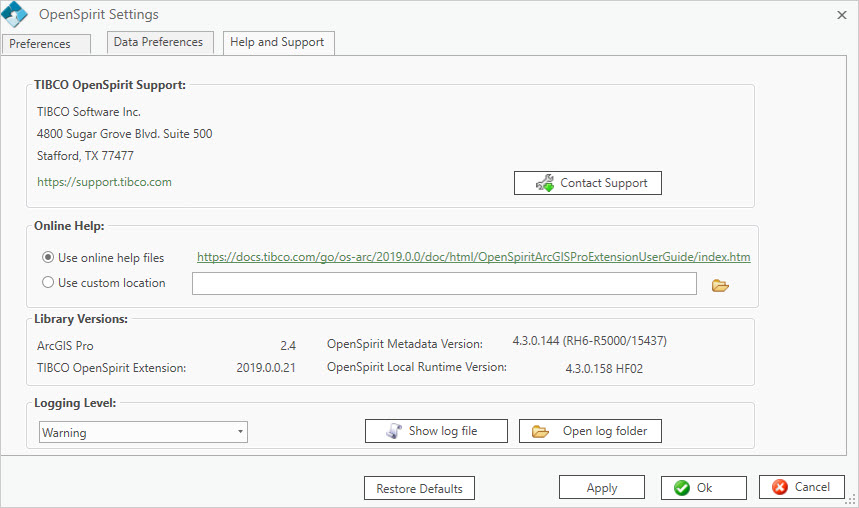Switch to the Preferences tab
The width and height of the screenshot is (859, 508).
47,44
